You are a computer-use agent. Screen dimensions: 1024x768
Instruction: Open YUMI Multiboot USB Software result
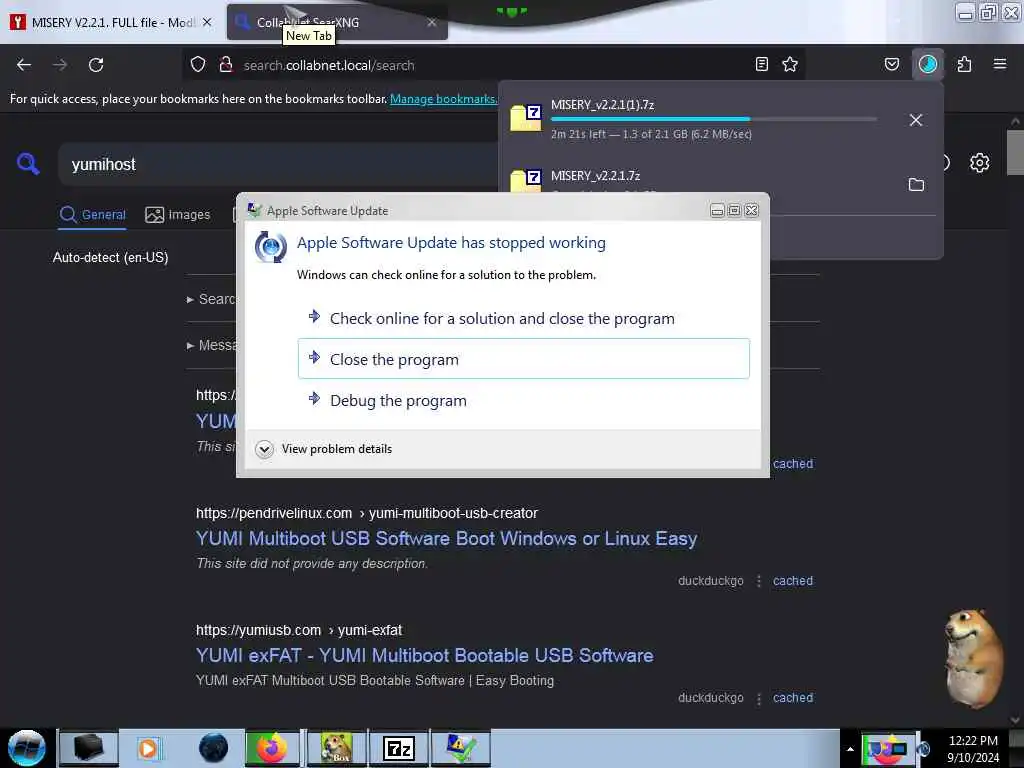point(447,539)
